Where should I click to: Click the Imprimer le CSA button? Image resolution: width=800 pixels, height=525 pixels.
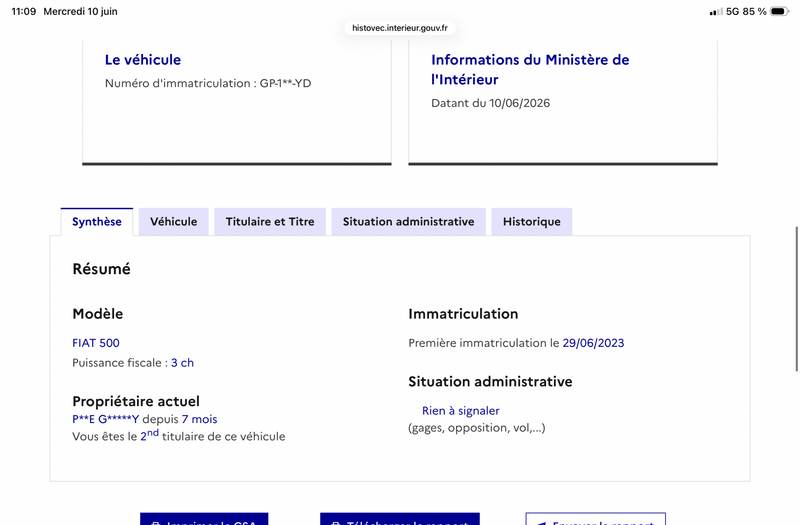point(204,519)
